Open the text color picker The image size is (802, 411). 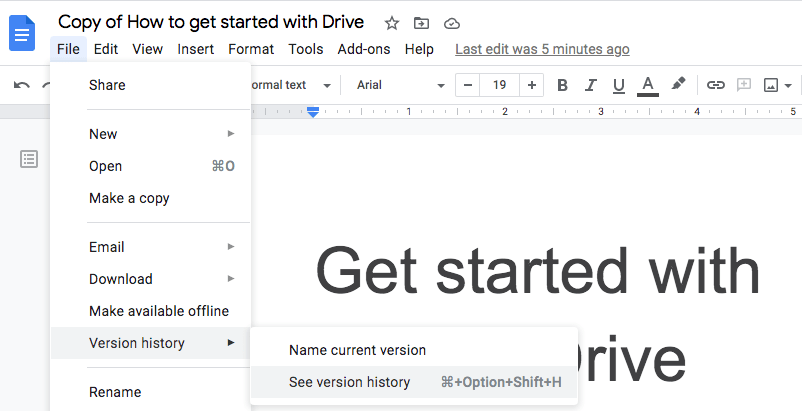pyautogui.click(x=648, y=85)
